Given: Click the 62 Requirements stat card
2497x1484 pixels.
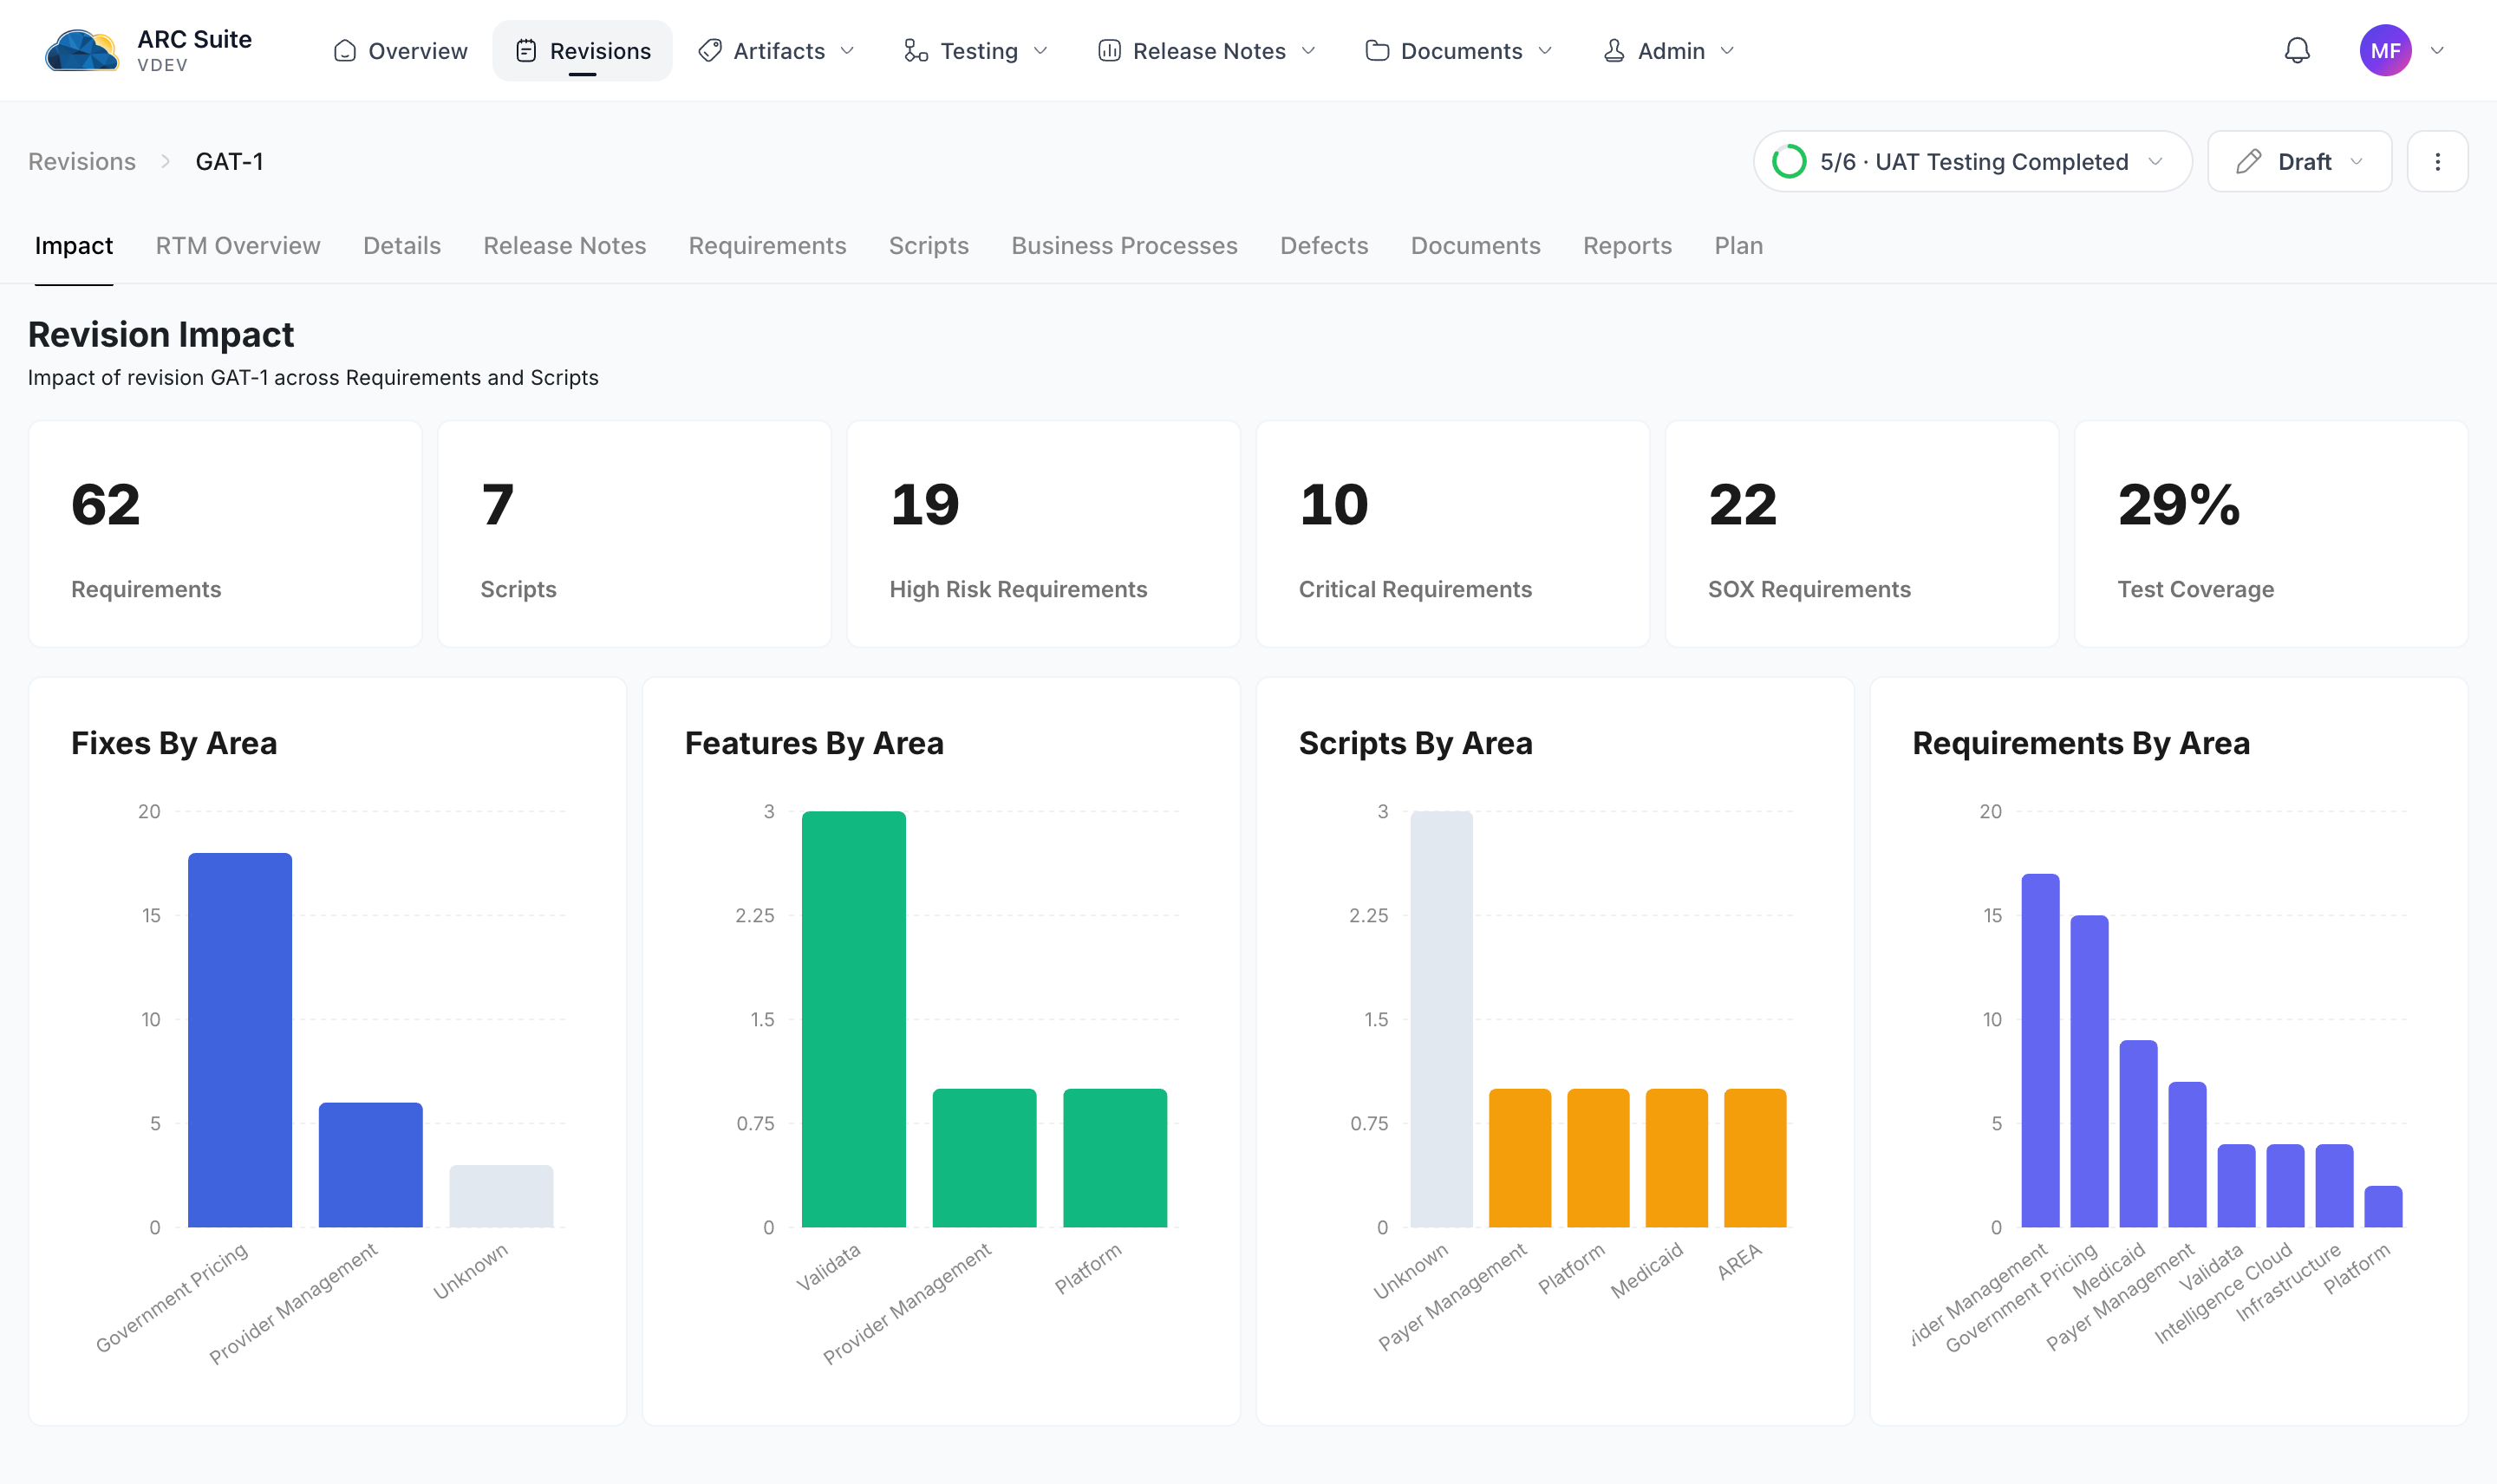Looking at the screenshot, I should coord(225,534).
